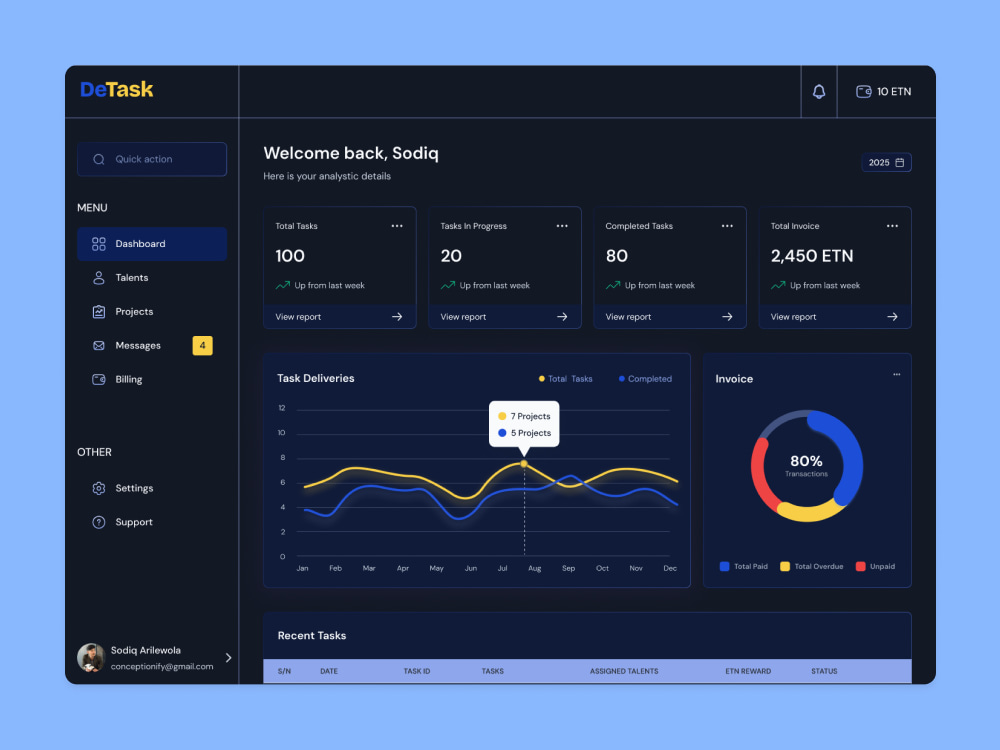Click the Settings gear icon

click(x=99, y=488)
